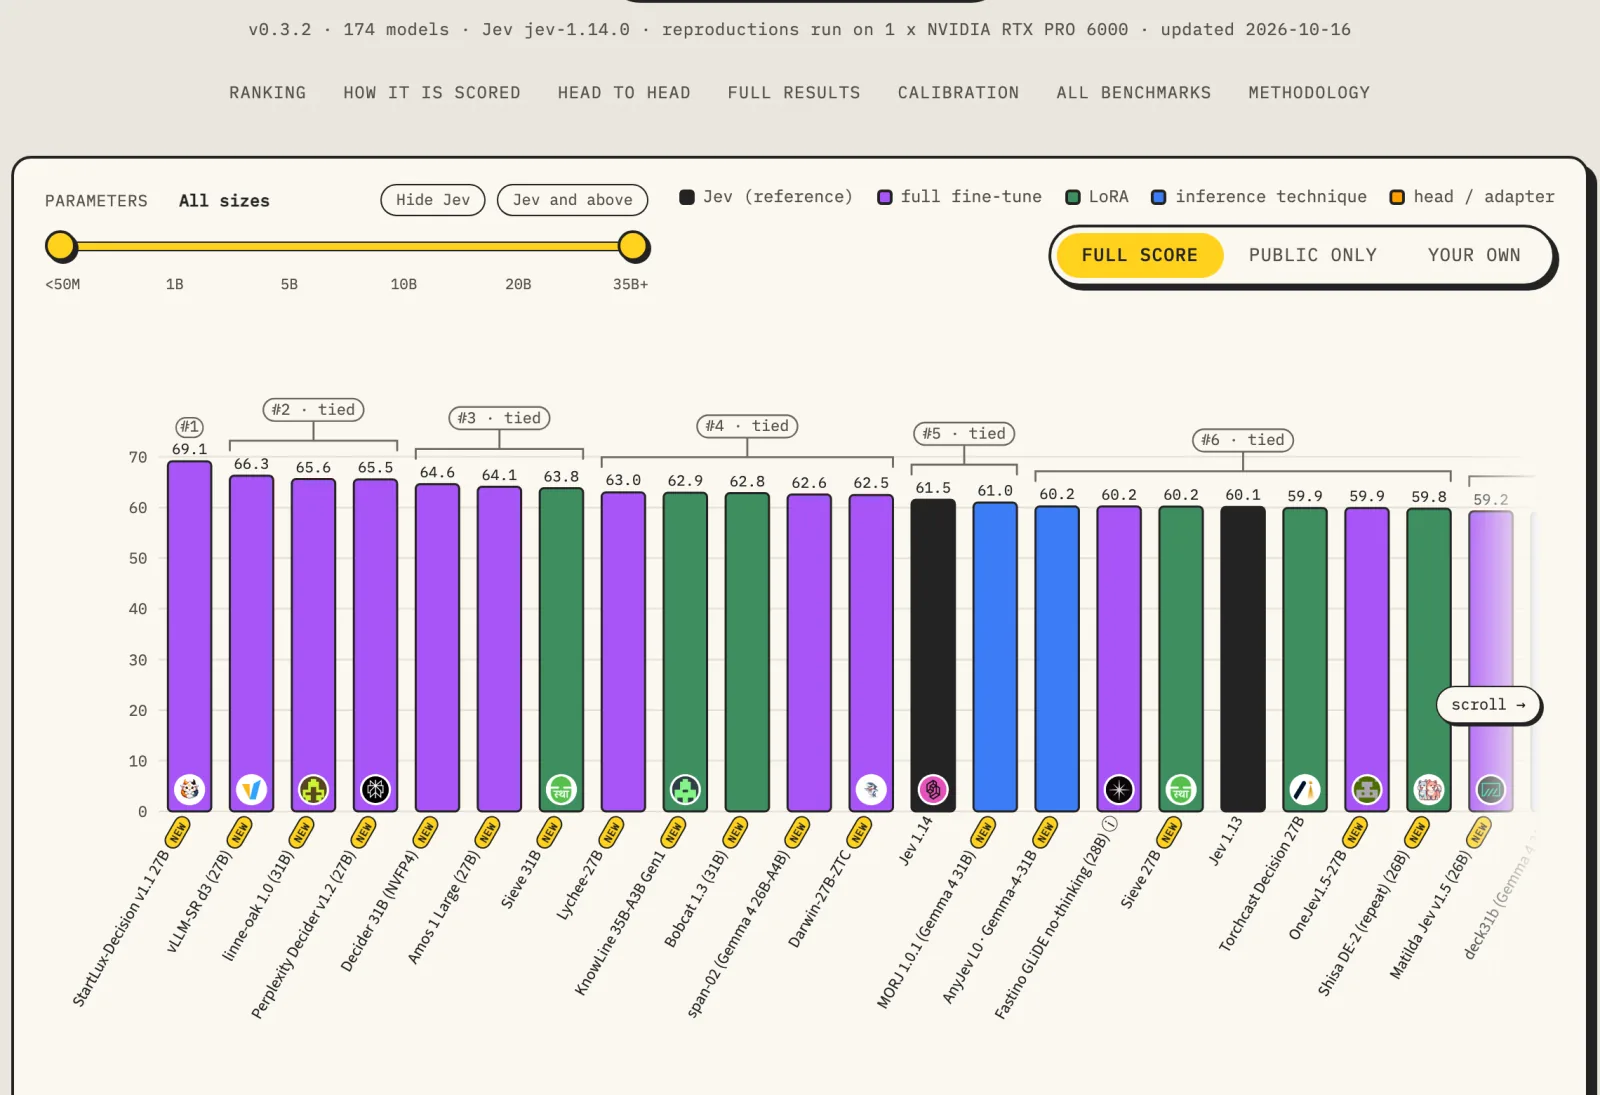
Task: Click the Shisa DE-2 (repeat) avatar icon
Action: pyautogui.click(x=1429, y=790)
